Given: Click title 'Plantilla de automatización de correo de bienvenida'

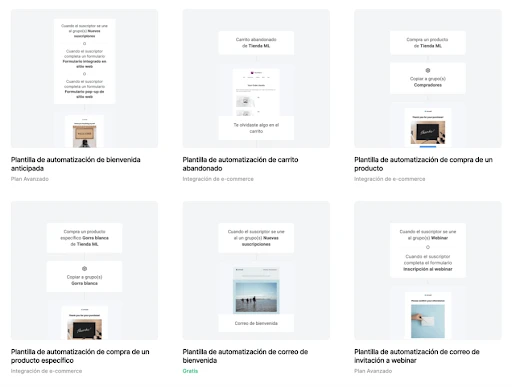Looking at the screenshot, I should pos(245,356).
